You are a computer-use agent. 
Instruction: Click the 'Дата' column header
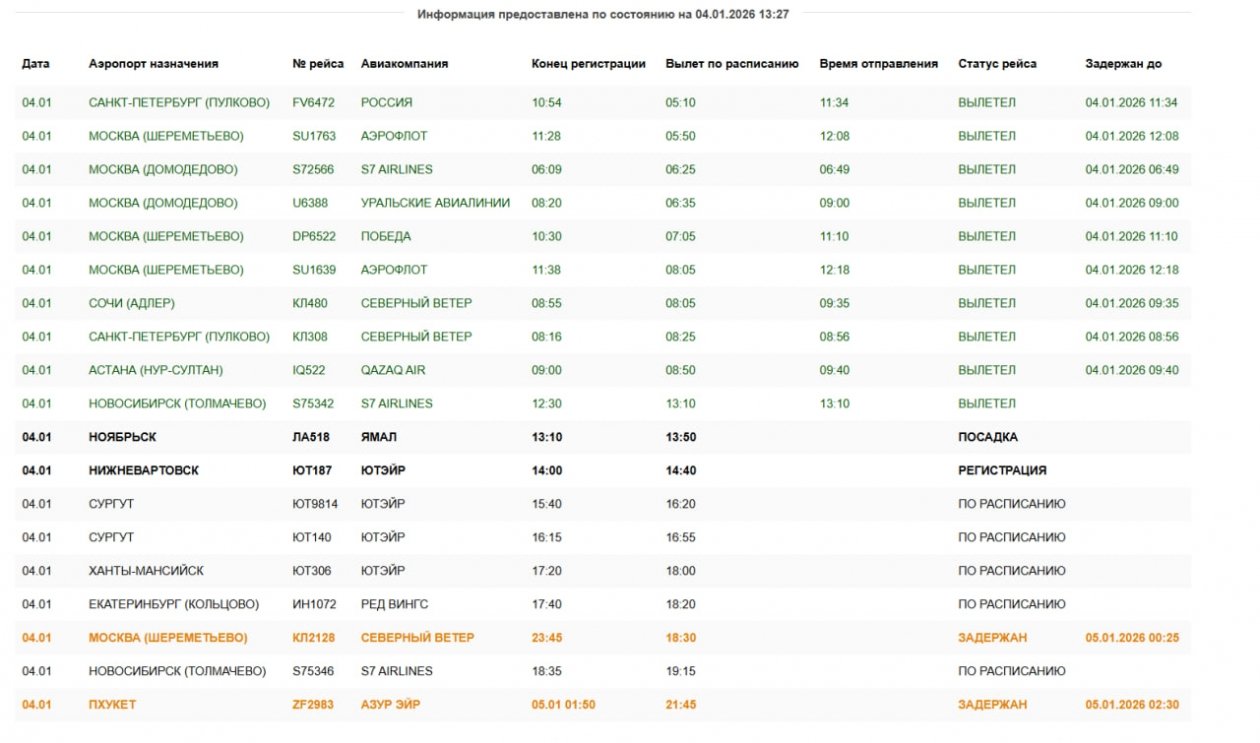(35, 64)
